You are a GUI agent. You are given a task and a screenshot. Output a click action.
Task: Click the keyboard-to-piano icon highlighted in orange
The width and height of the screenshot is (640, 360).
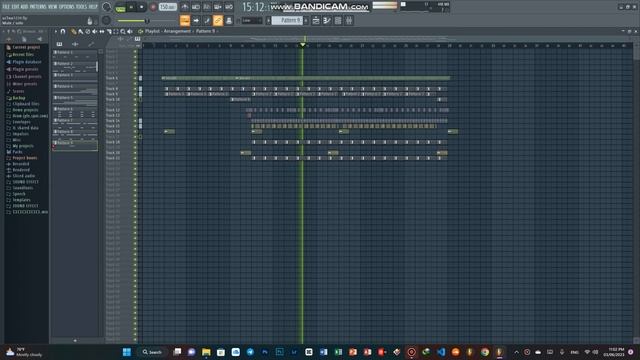point(185,20)
